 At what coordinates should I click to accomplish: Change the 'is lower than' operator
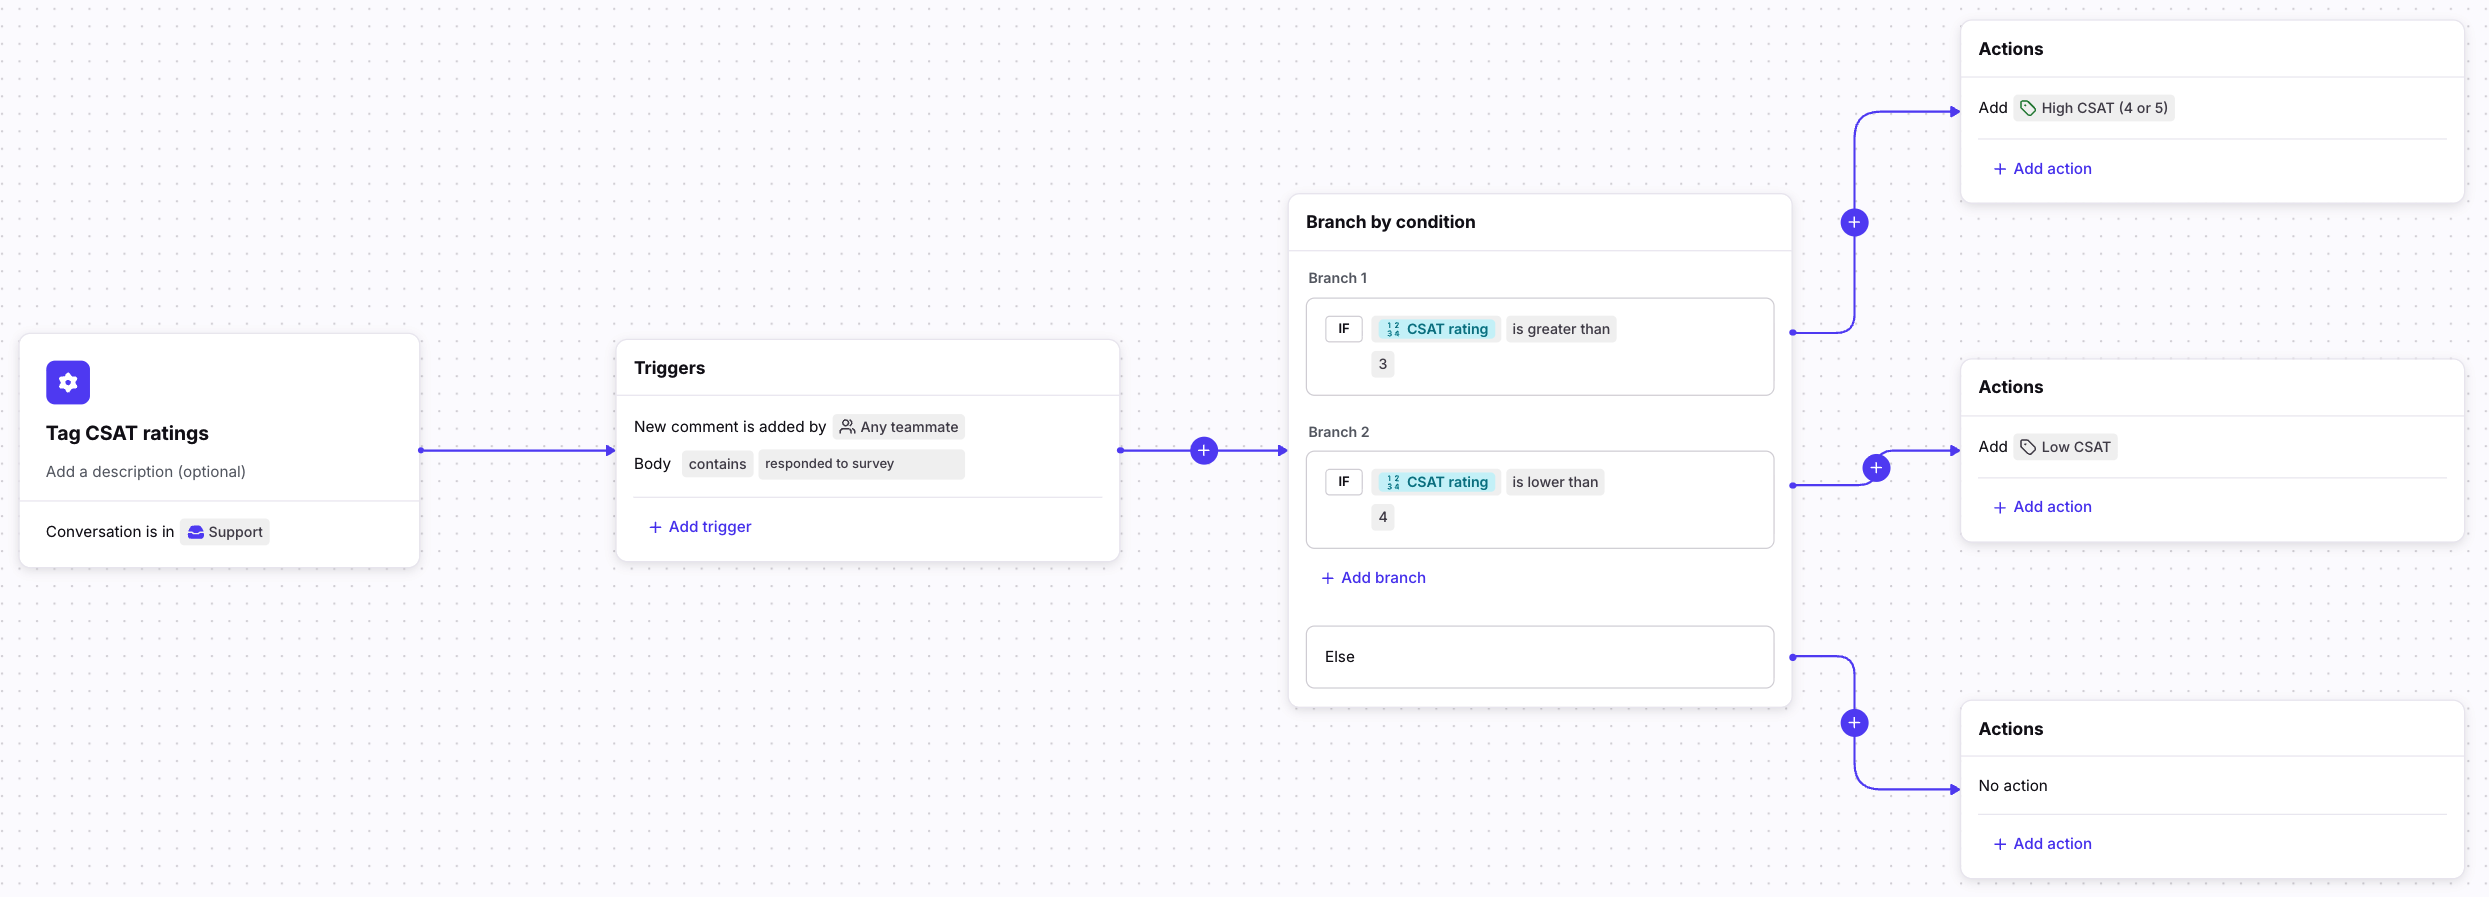click(x=1554, y=482)
